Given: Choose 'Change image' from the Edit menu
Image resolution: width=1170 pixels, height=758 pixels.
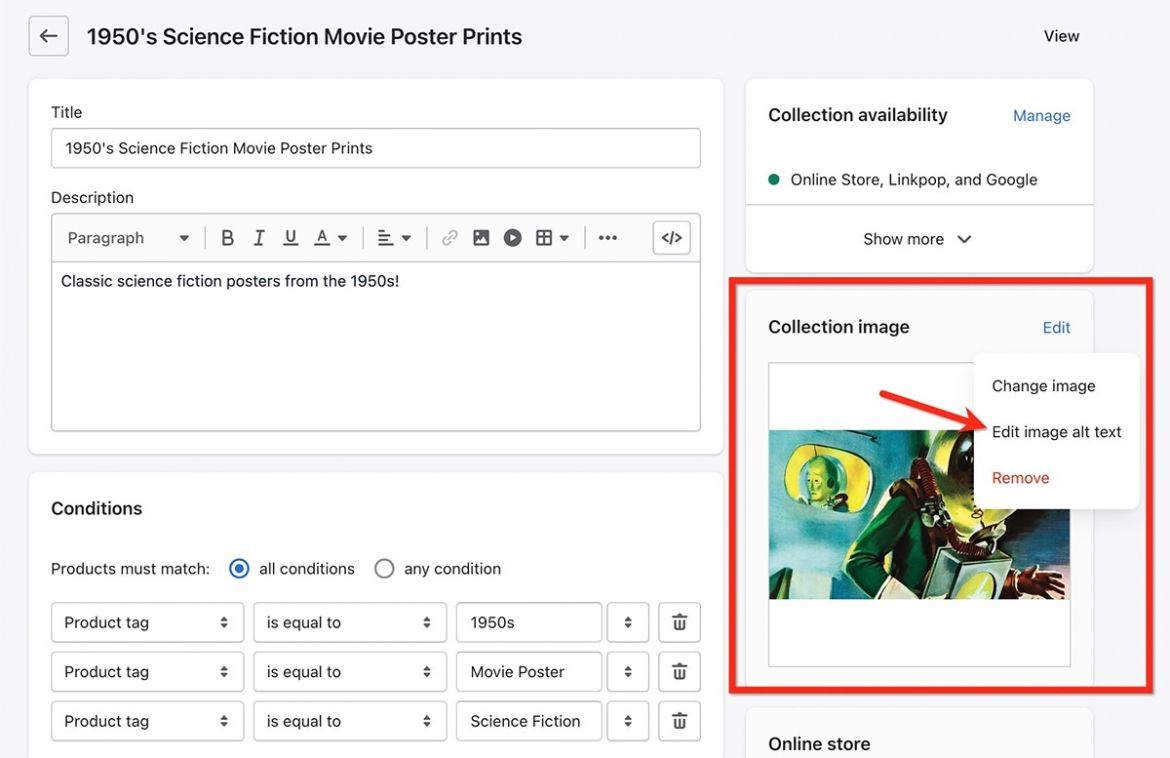Looking at the screenshot, I should pyautogui.click(x=1043, y=385).
